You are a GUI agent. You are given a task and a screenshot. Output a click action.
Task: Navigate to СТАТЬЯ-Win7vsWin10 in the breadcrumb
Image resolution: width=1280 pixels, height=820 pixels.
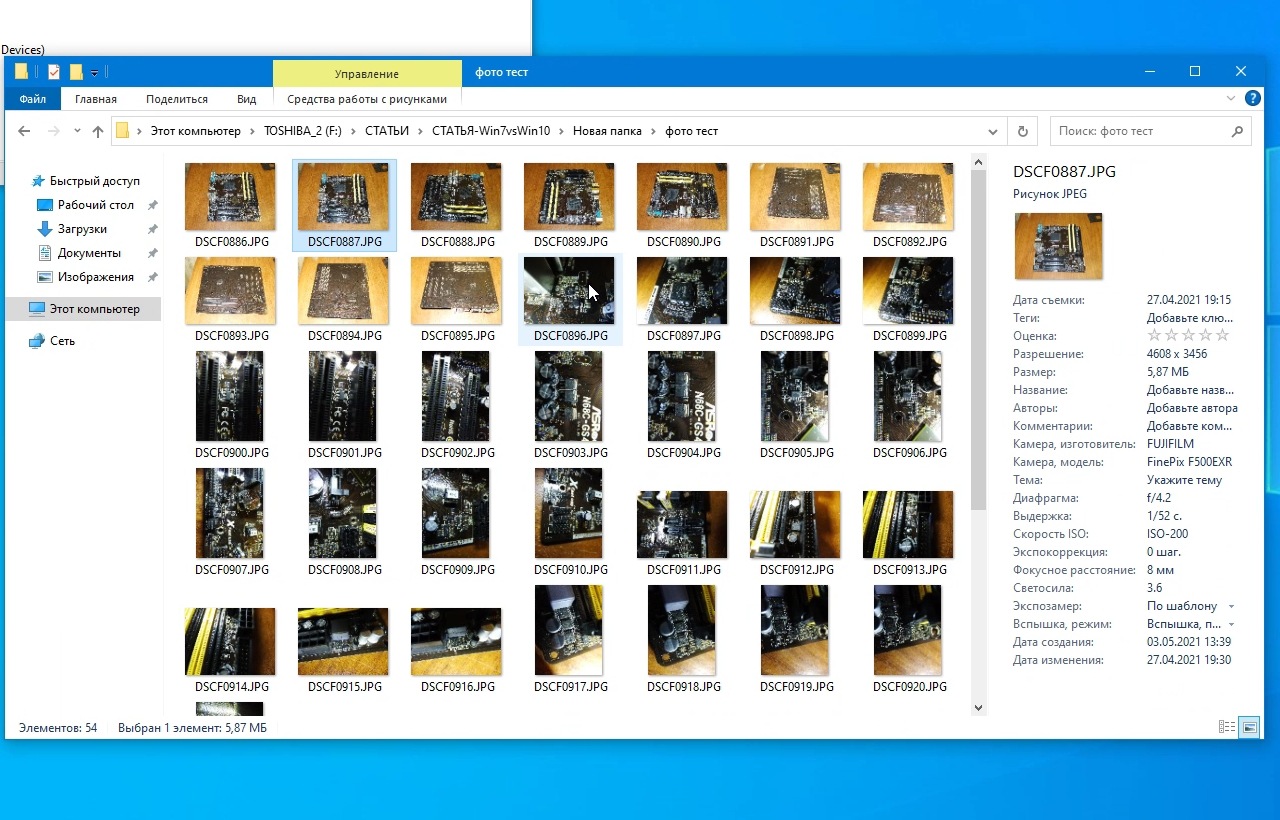pos(491,131)
